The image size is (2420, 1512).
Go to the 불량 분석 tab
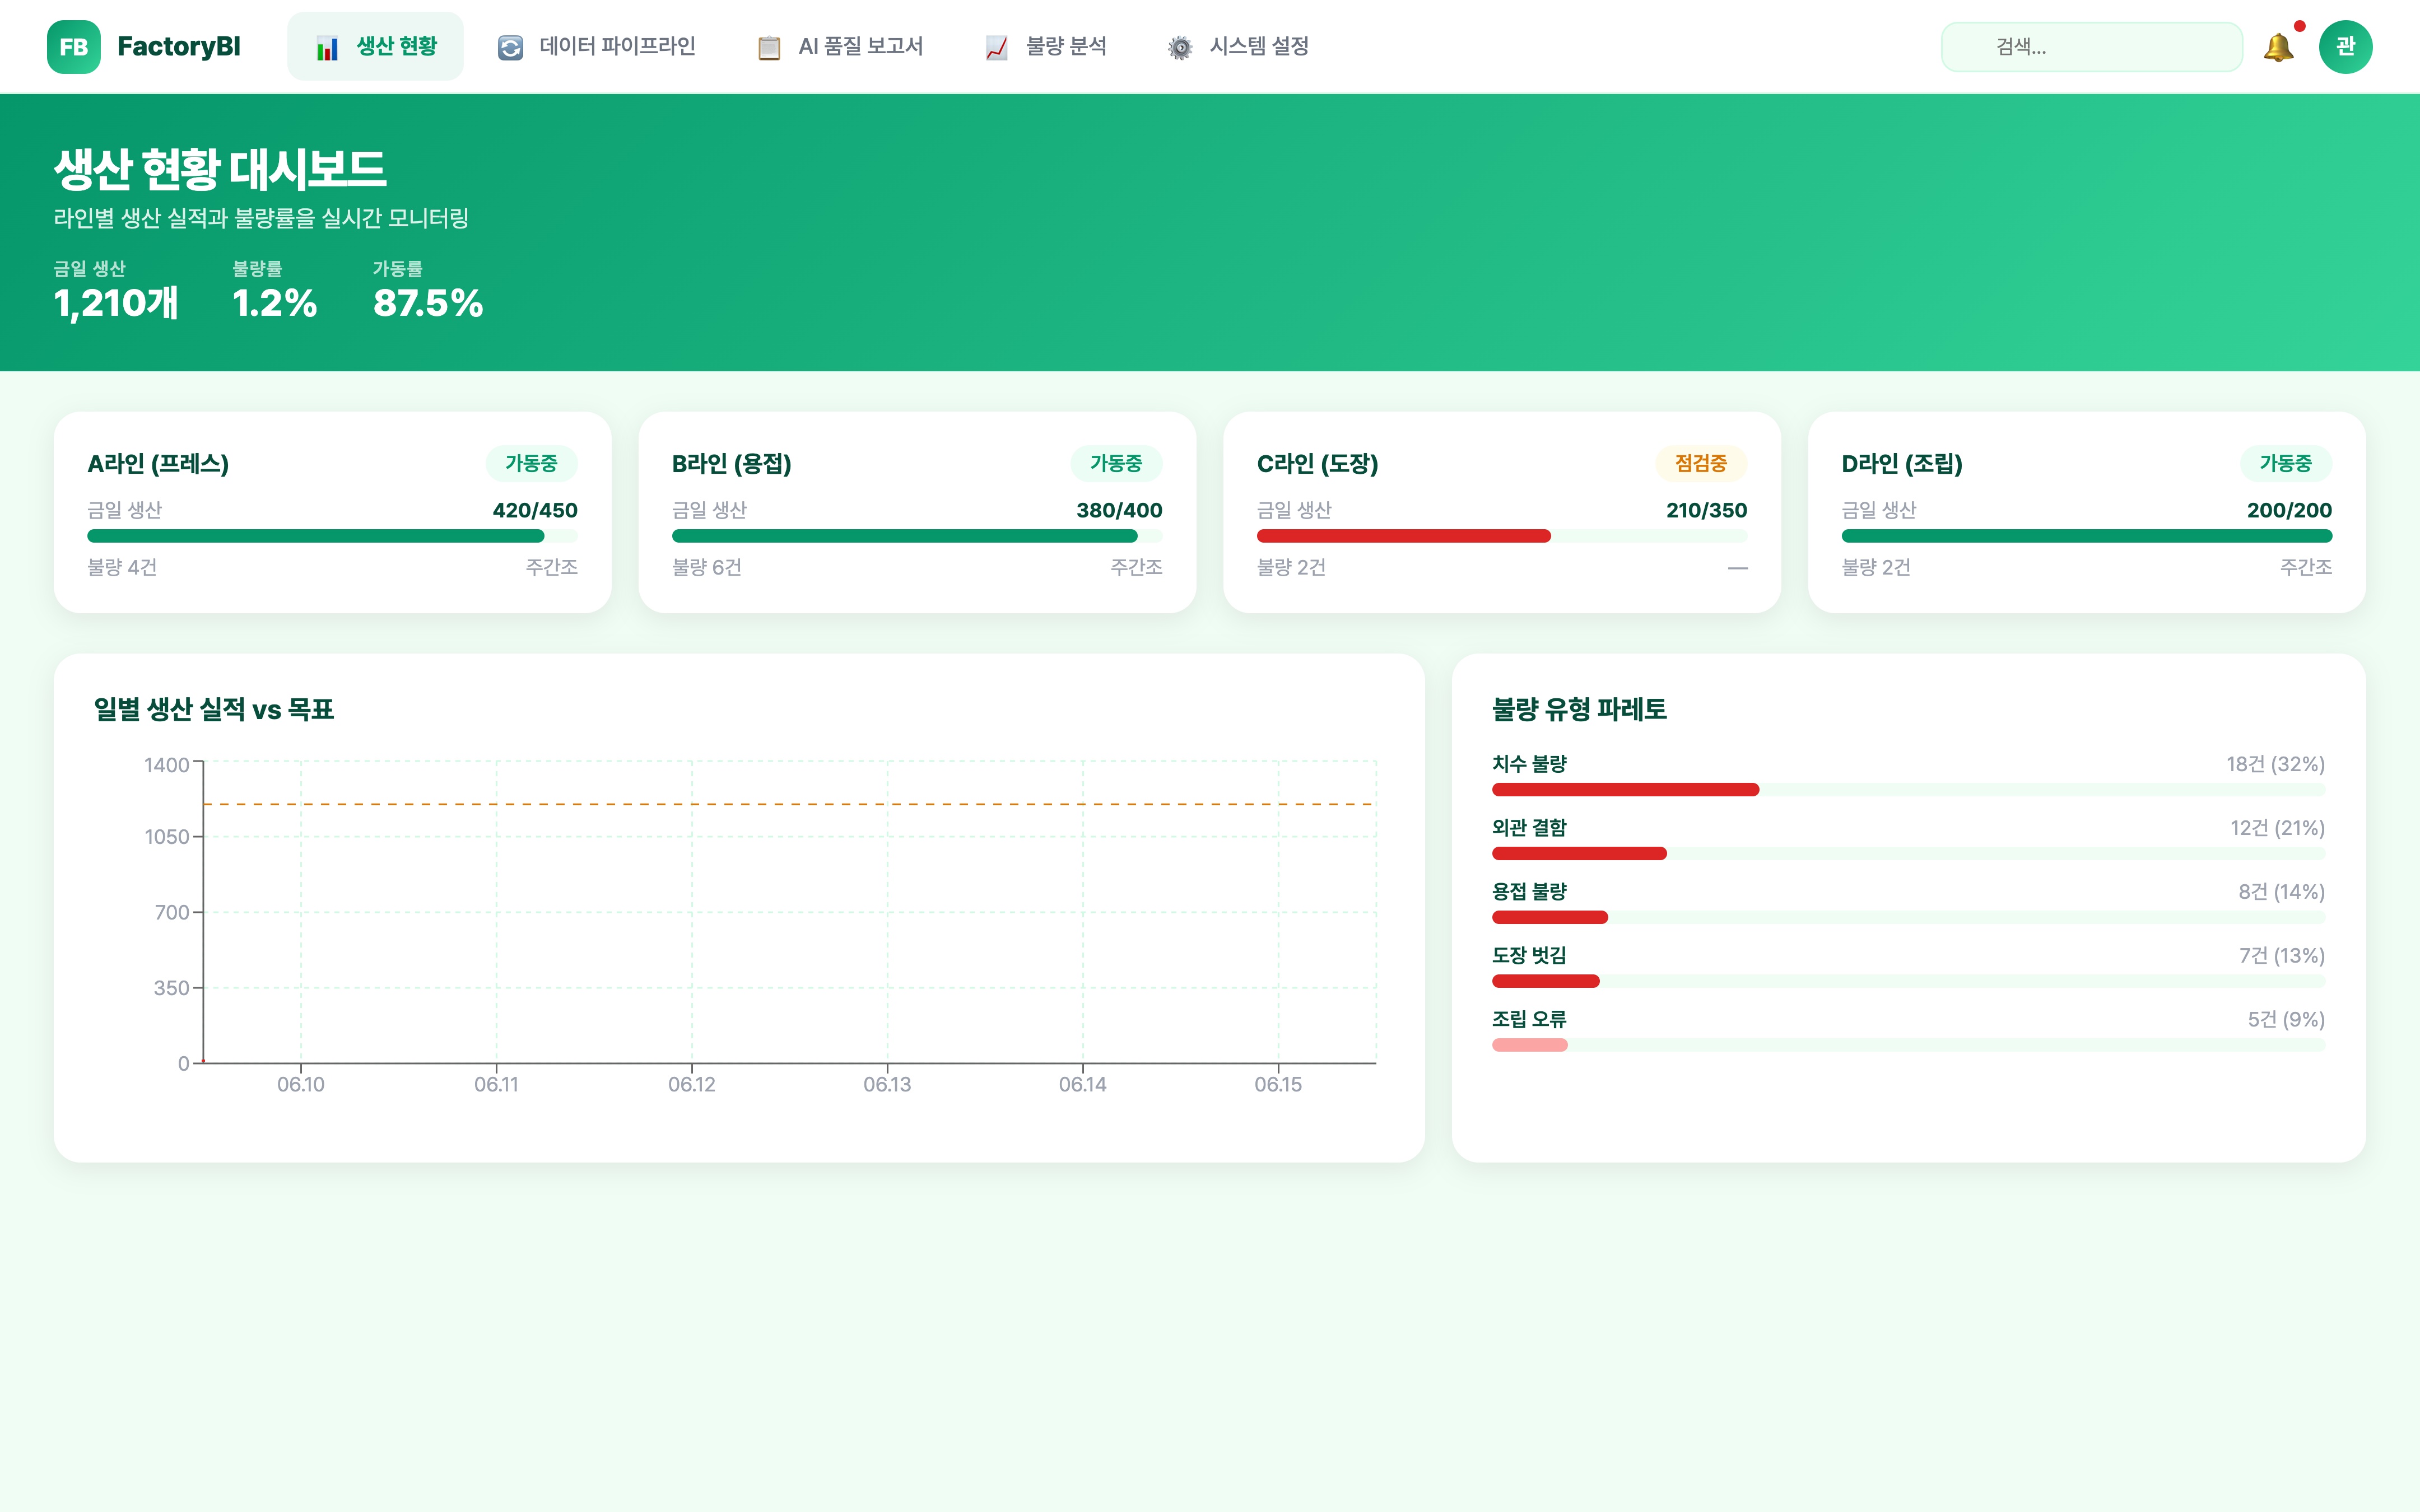point(1066,47)
